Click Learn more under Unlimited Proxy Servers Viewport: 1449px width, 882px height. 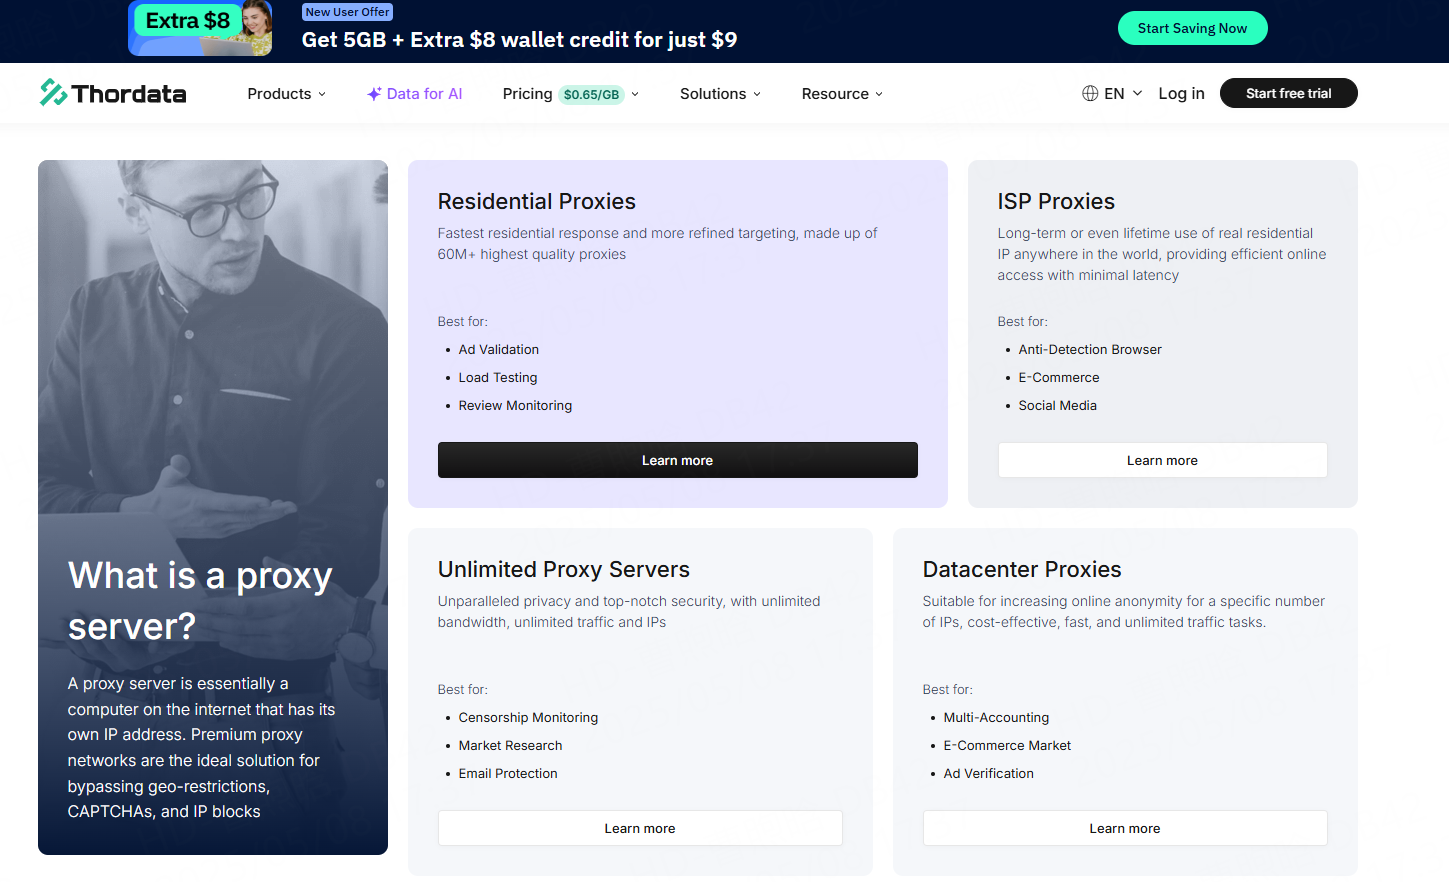[640, 828]
